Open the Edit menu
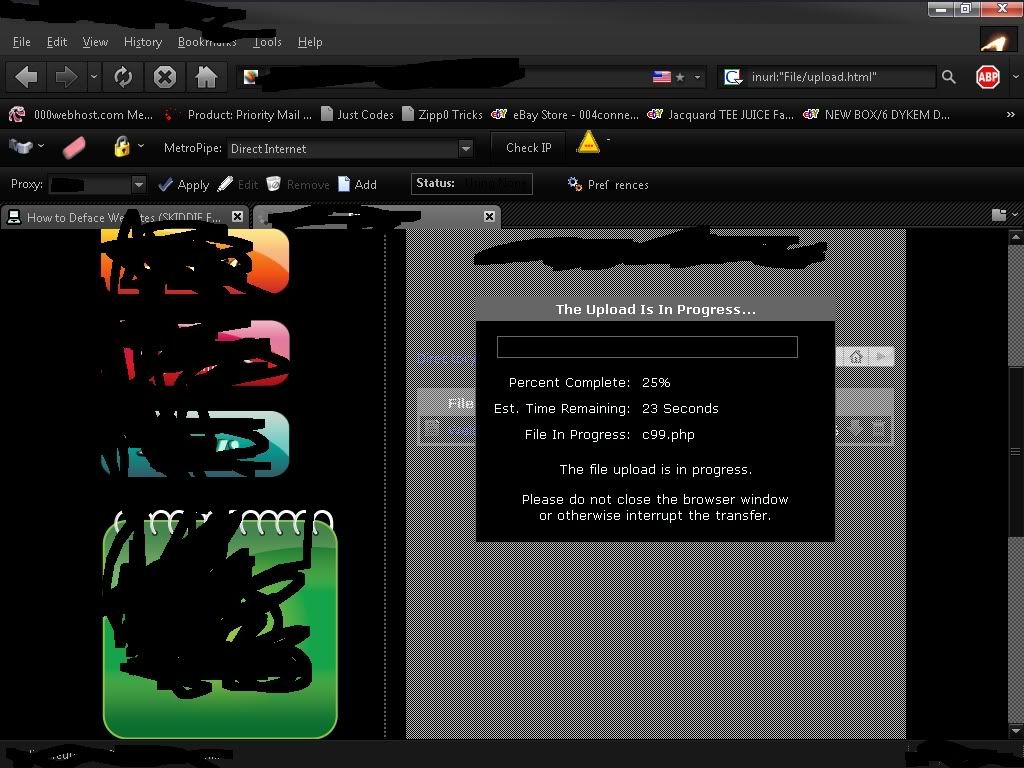This screenshot has width=1024, height=768. 57,42
